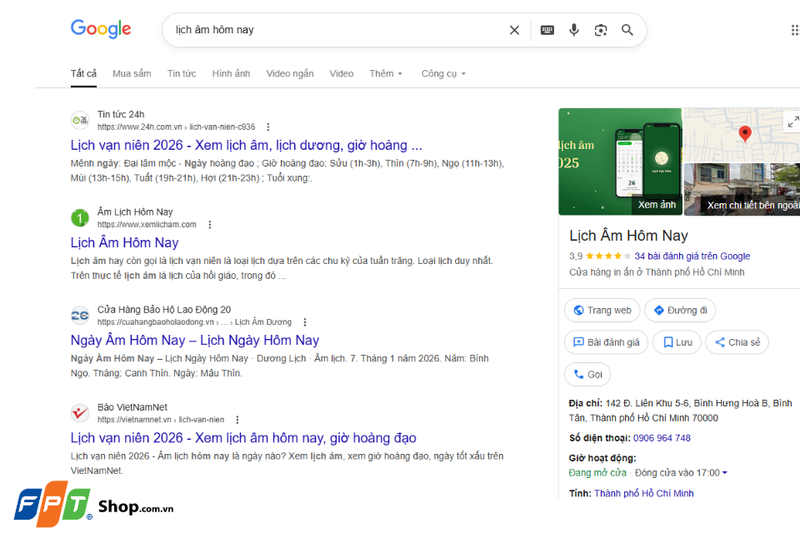Switch to the Hình ảnh tab

[x=231, y=73]
